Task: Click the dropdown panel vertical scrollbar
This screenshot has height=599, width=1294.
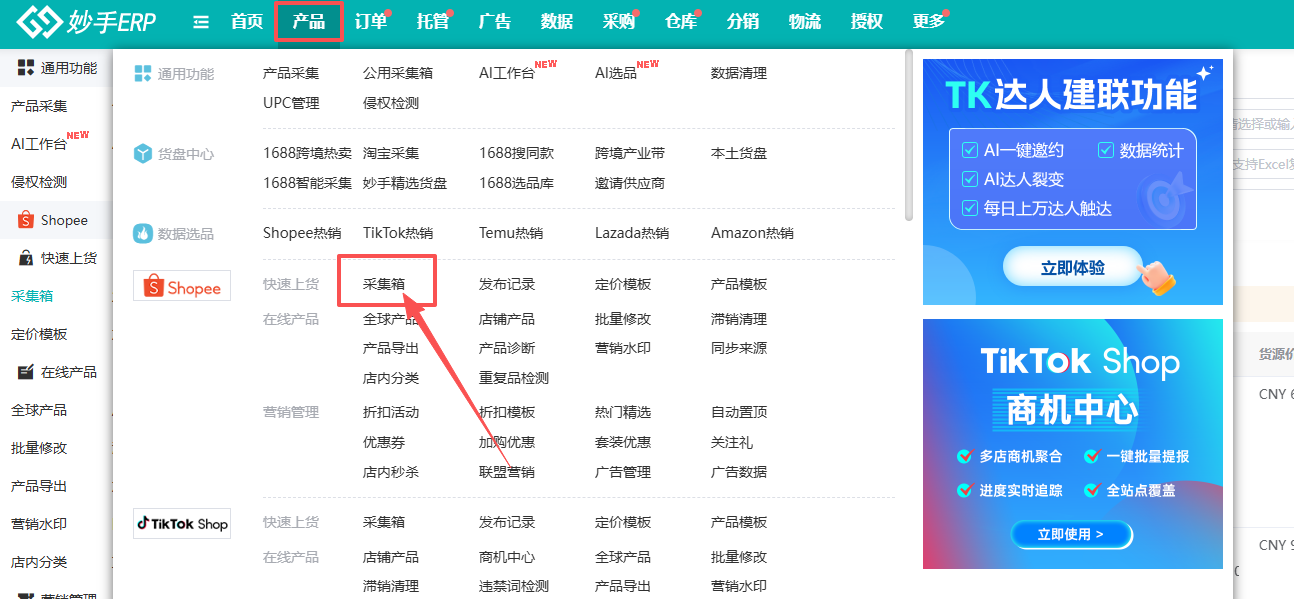Action: (x=908, y=135)
